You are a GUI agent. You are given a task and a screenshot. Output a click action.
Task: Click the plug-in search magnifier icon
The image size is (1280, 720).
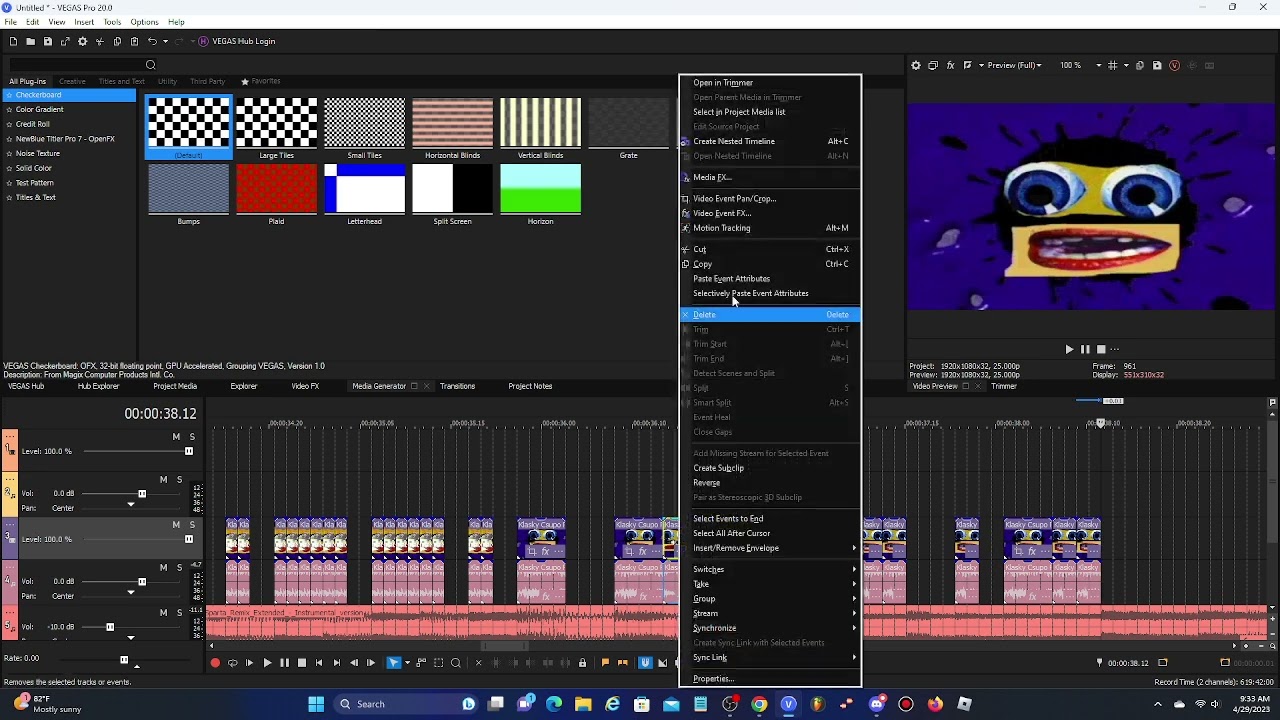pos(151,65)
